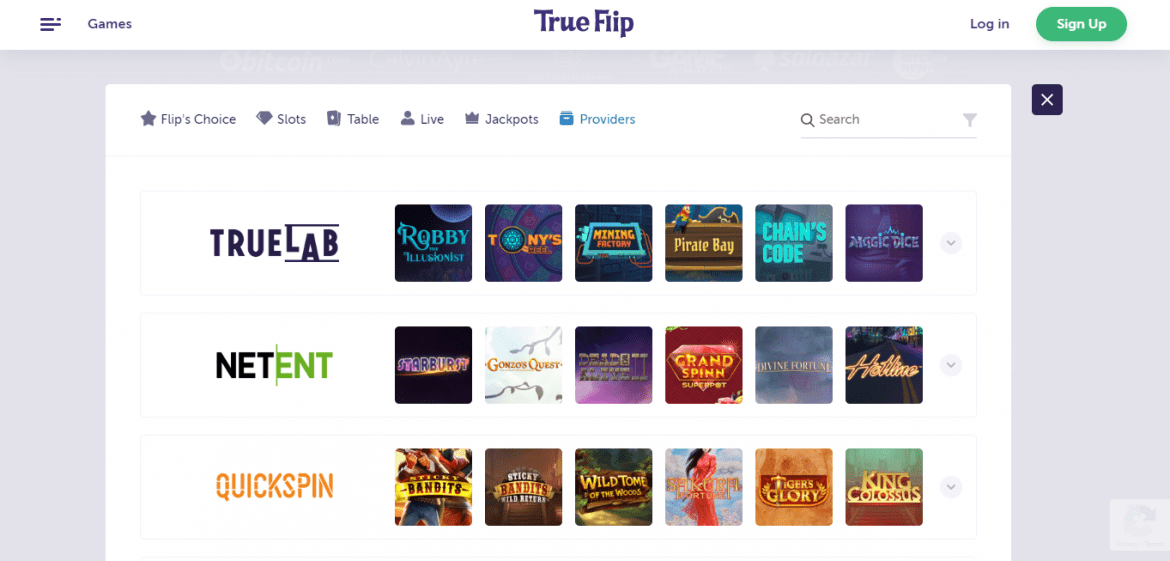Expand the Quickspin provider row
The height and width of the screenshot is (561, 1170).
pos(951,487)
